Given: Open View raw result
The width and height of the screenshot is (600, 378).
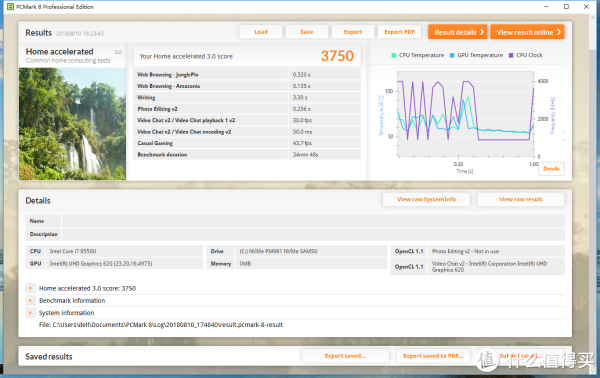Looking at the screenshot, I should click(520, 199).
